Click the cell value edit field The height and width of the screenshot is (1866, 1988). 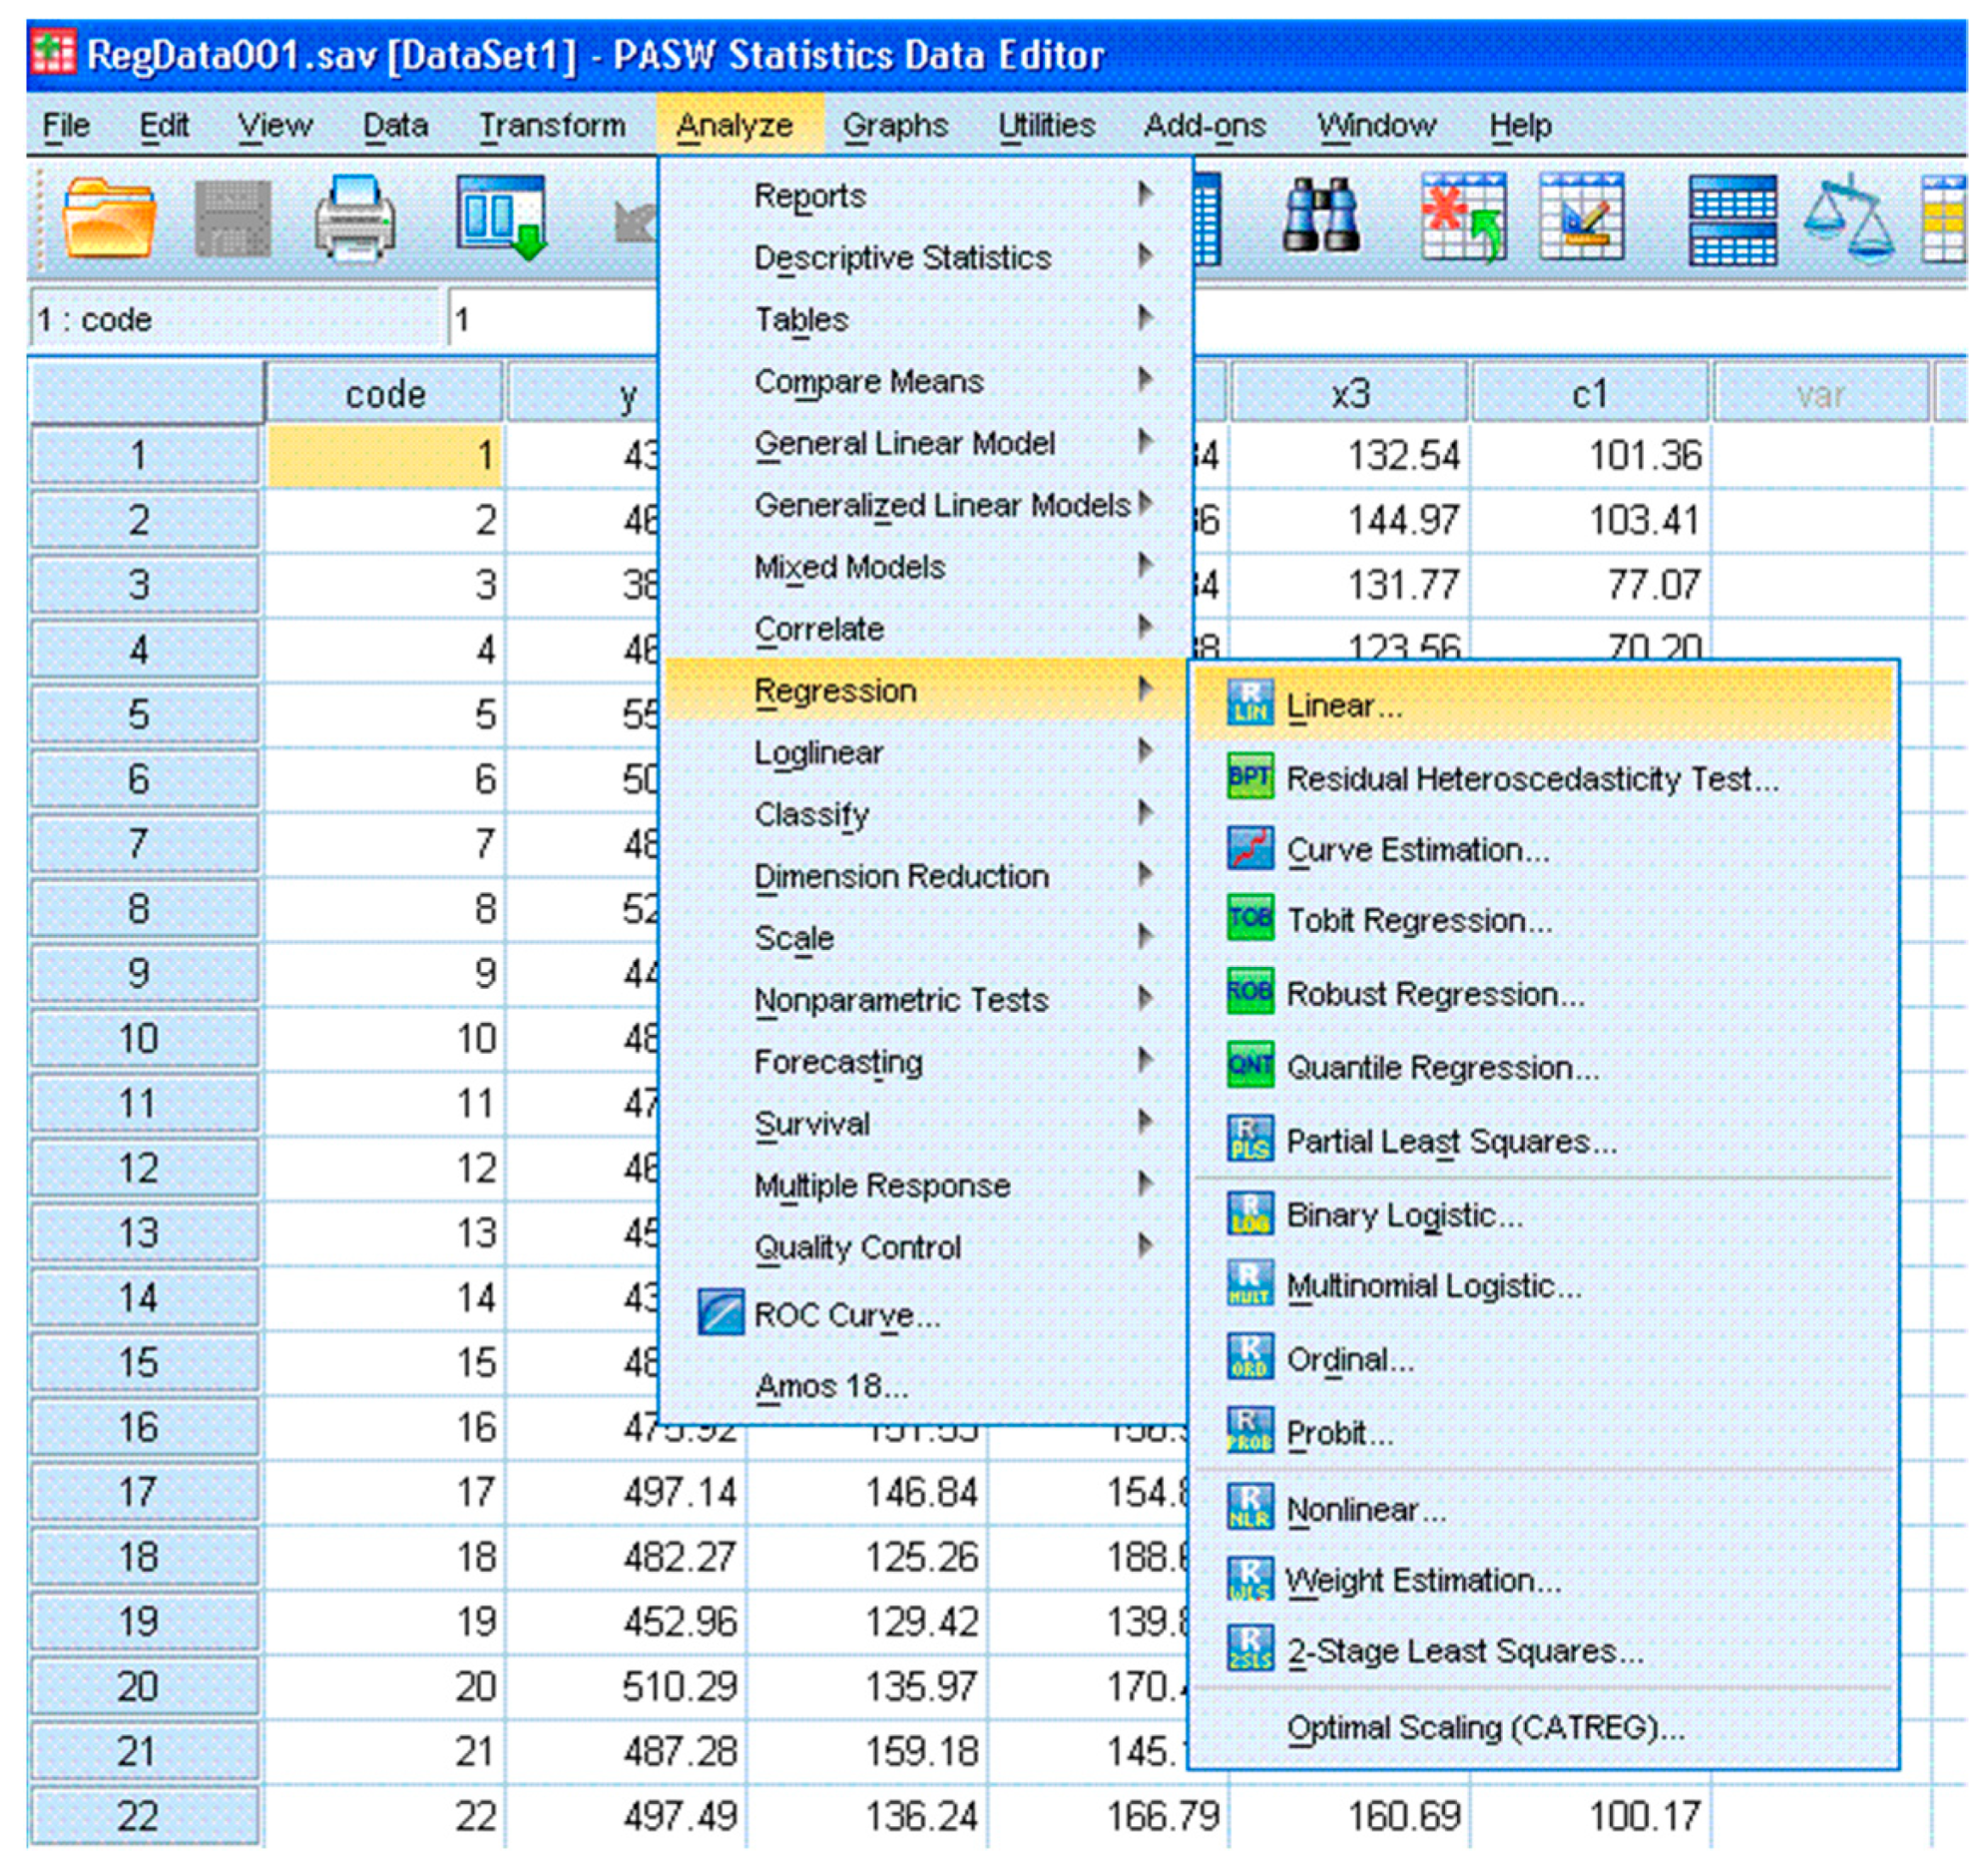(550, 320)
